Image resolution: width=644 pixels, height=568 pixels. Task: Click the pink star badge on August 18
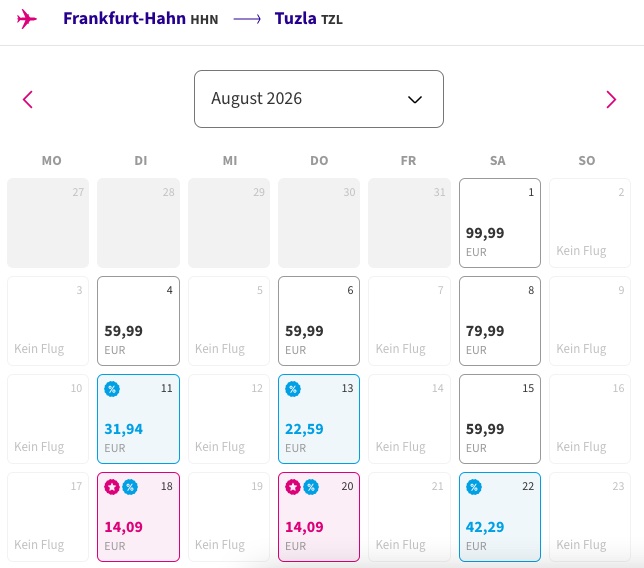[x=112, y=487]
